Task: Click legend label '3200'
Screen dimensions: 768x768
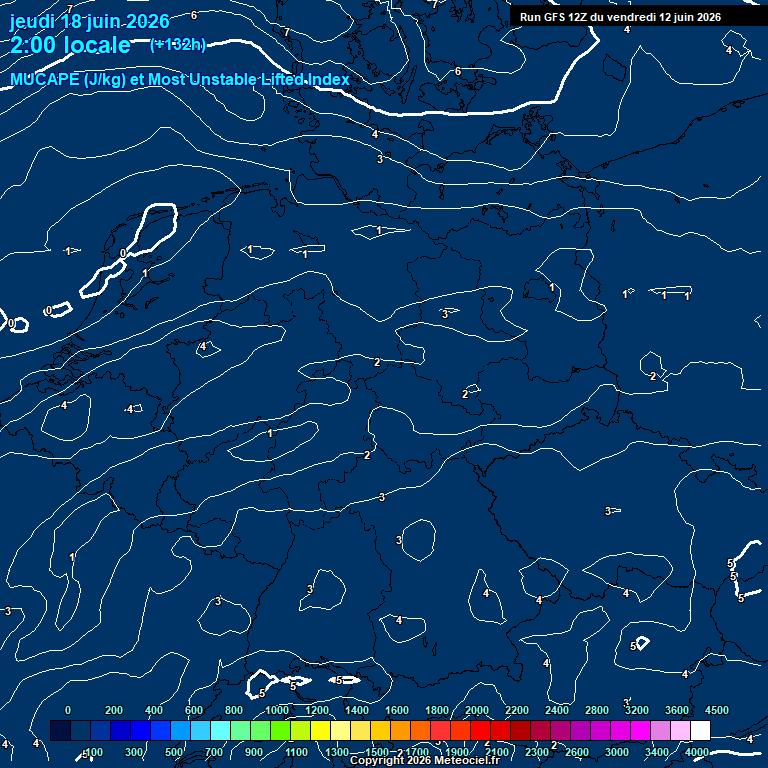Action: 637,710
